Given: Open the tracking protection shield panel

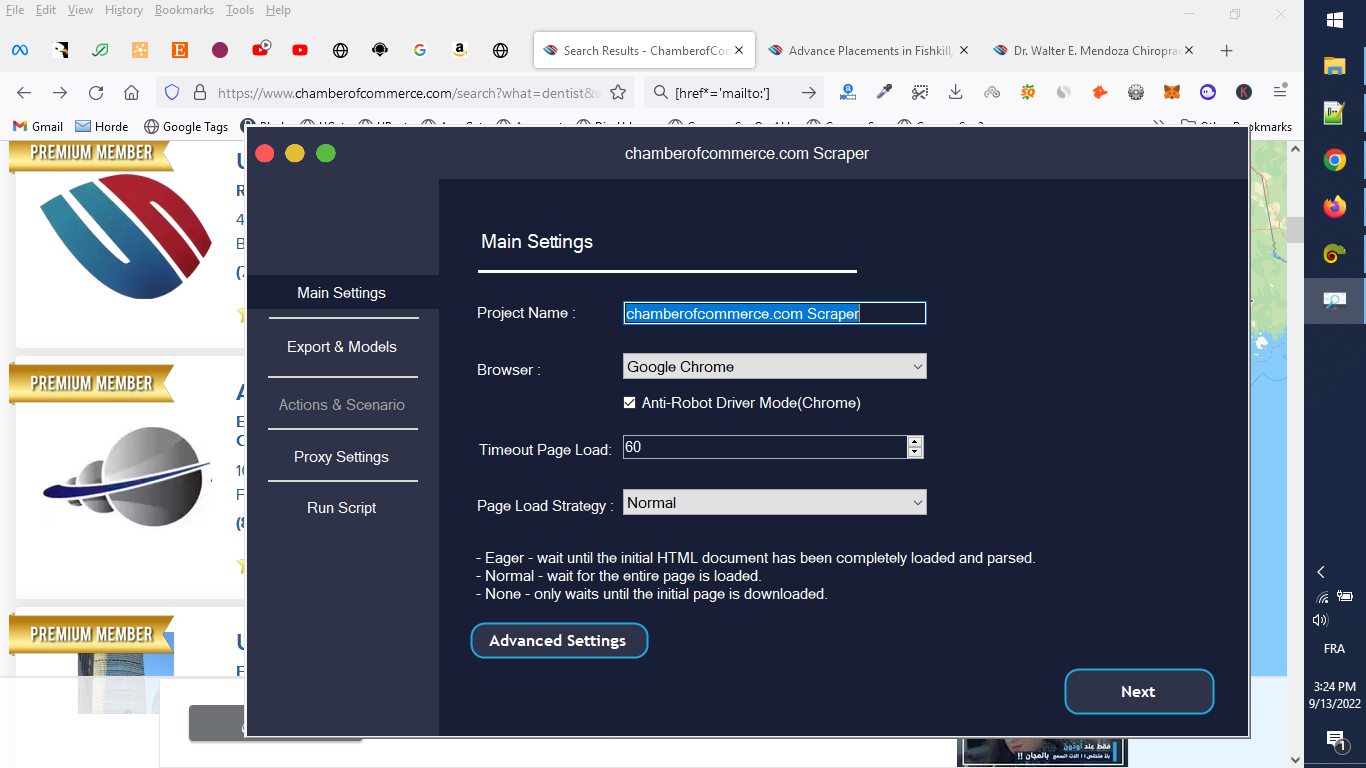Looking at the screenshot, I should click(x=172, y=93).
